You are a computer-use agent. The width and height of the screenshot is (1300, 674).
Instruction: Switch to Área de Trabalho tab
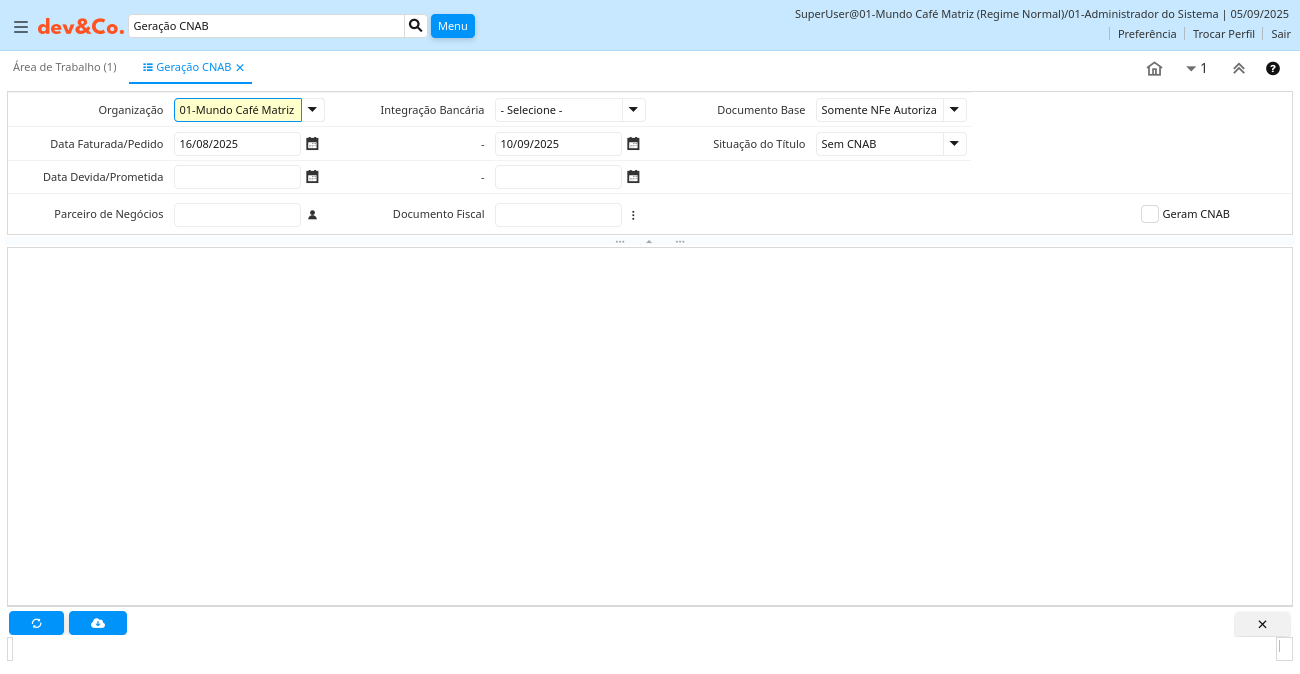click(64, 67)
